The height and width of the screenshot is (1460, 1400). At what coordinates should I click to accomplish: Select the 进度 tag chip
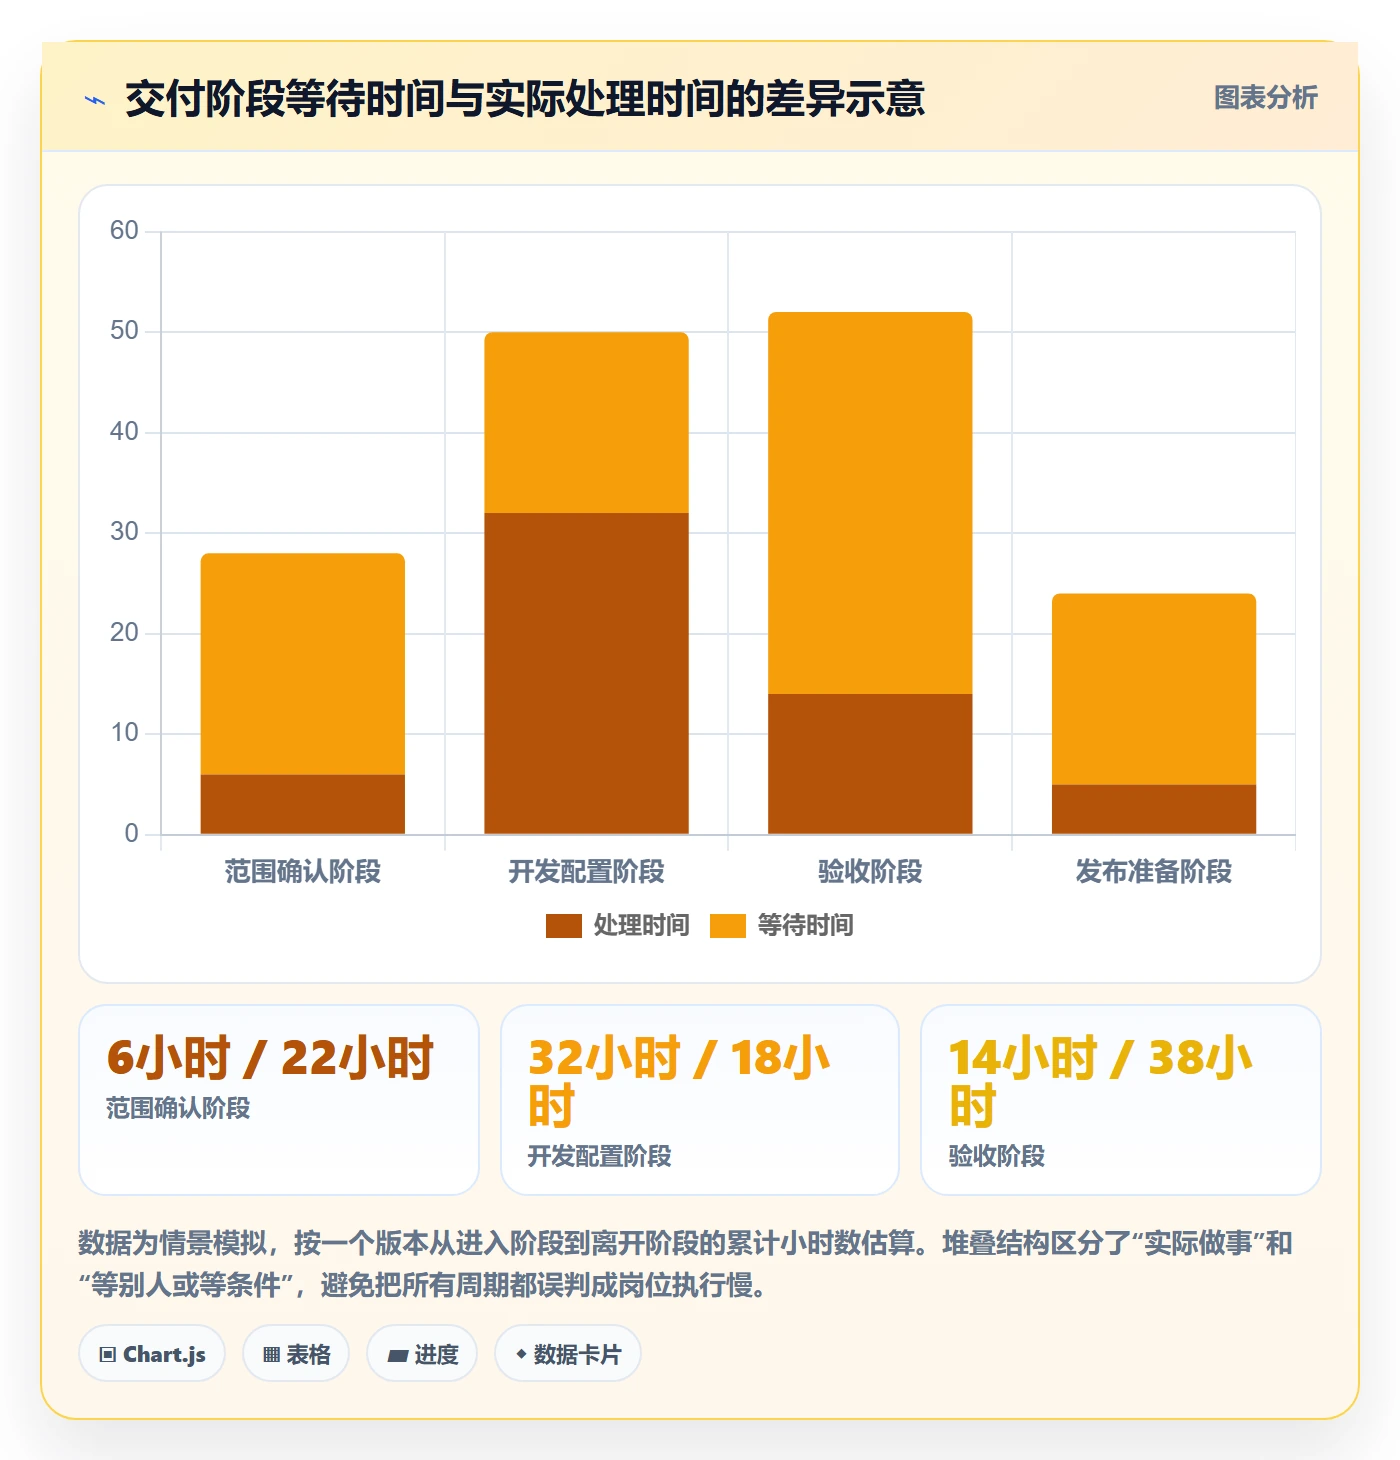(422, 1354)
